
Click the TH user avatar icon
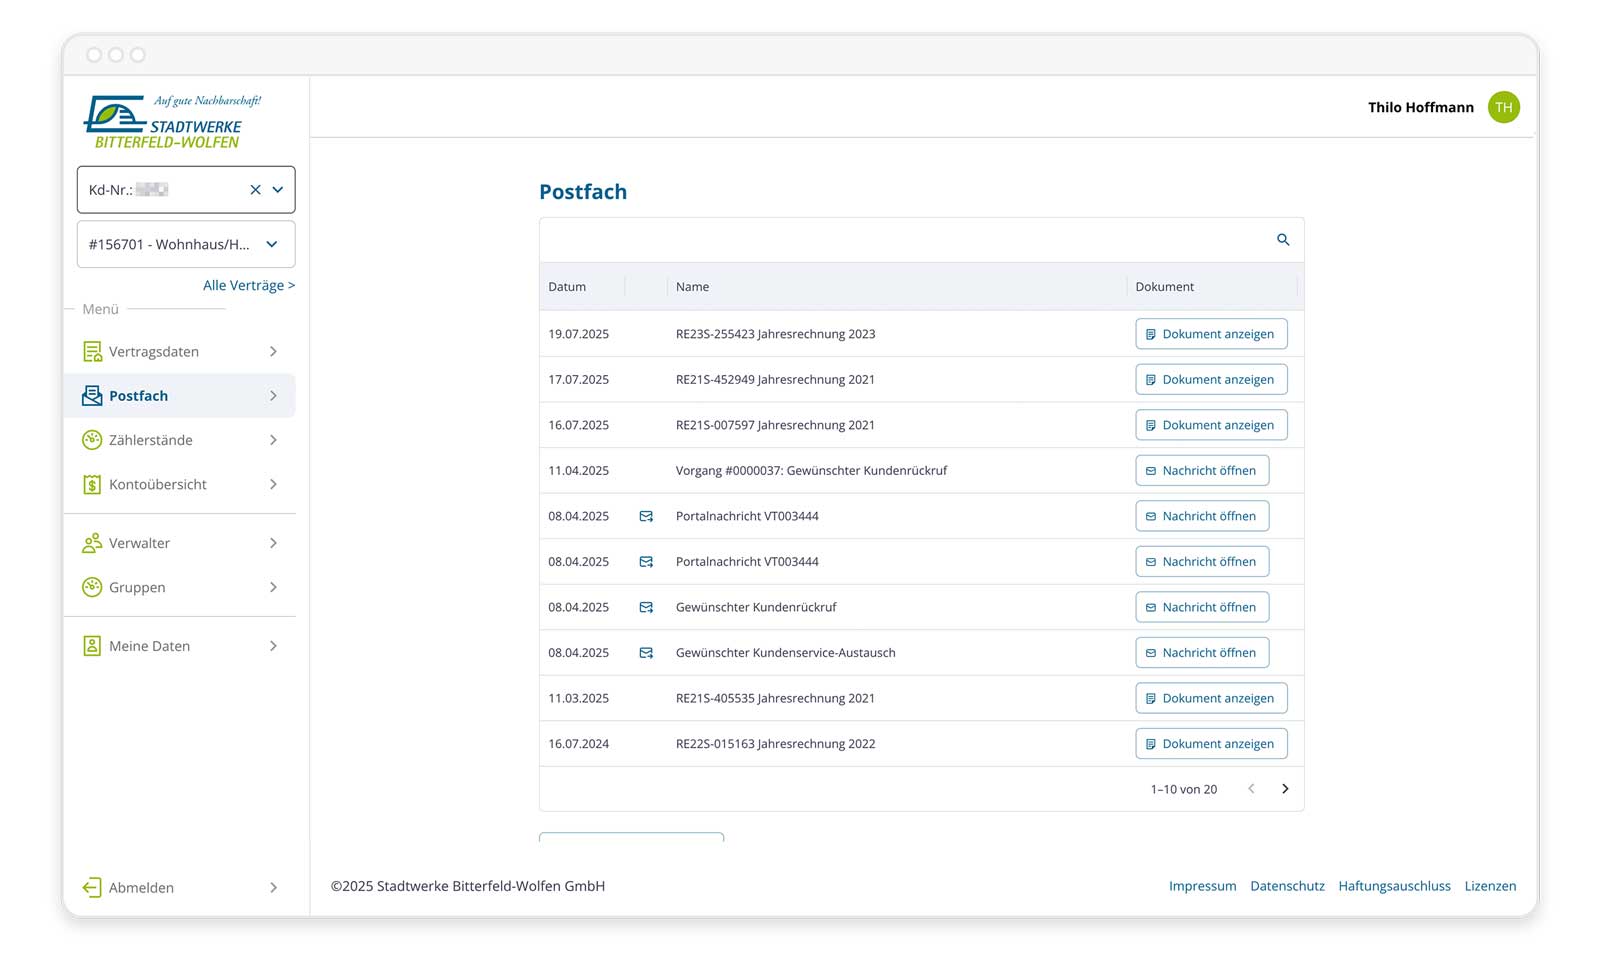[1503, 107]
